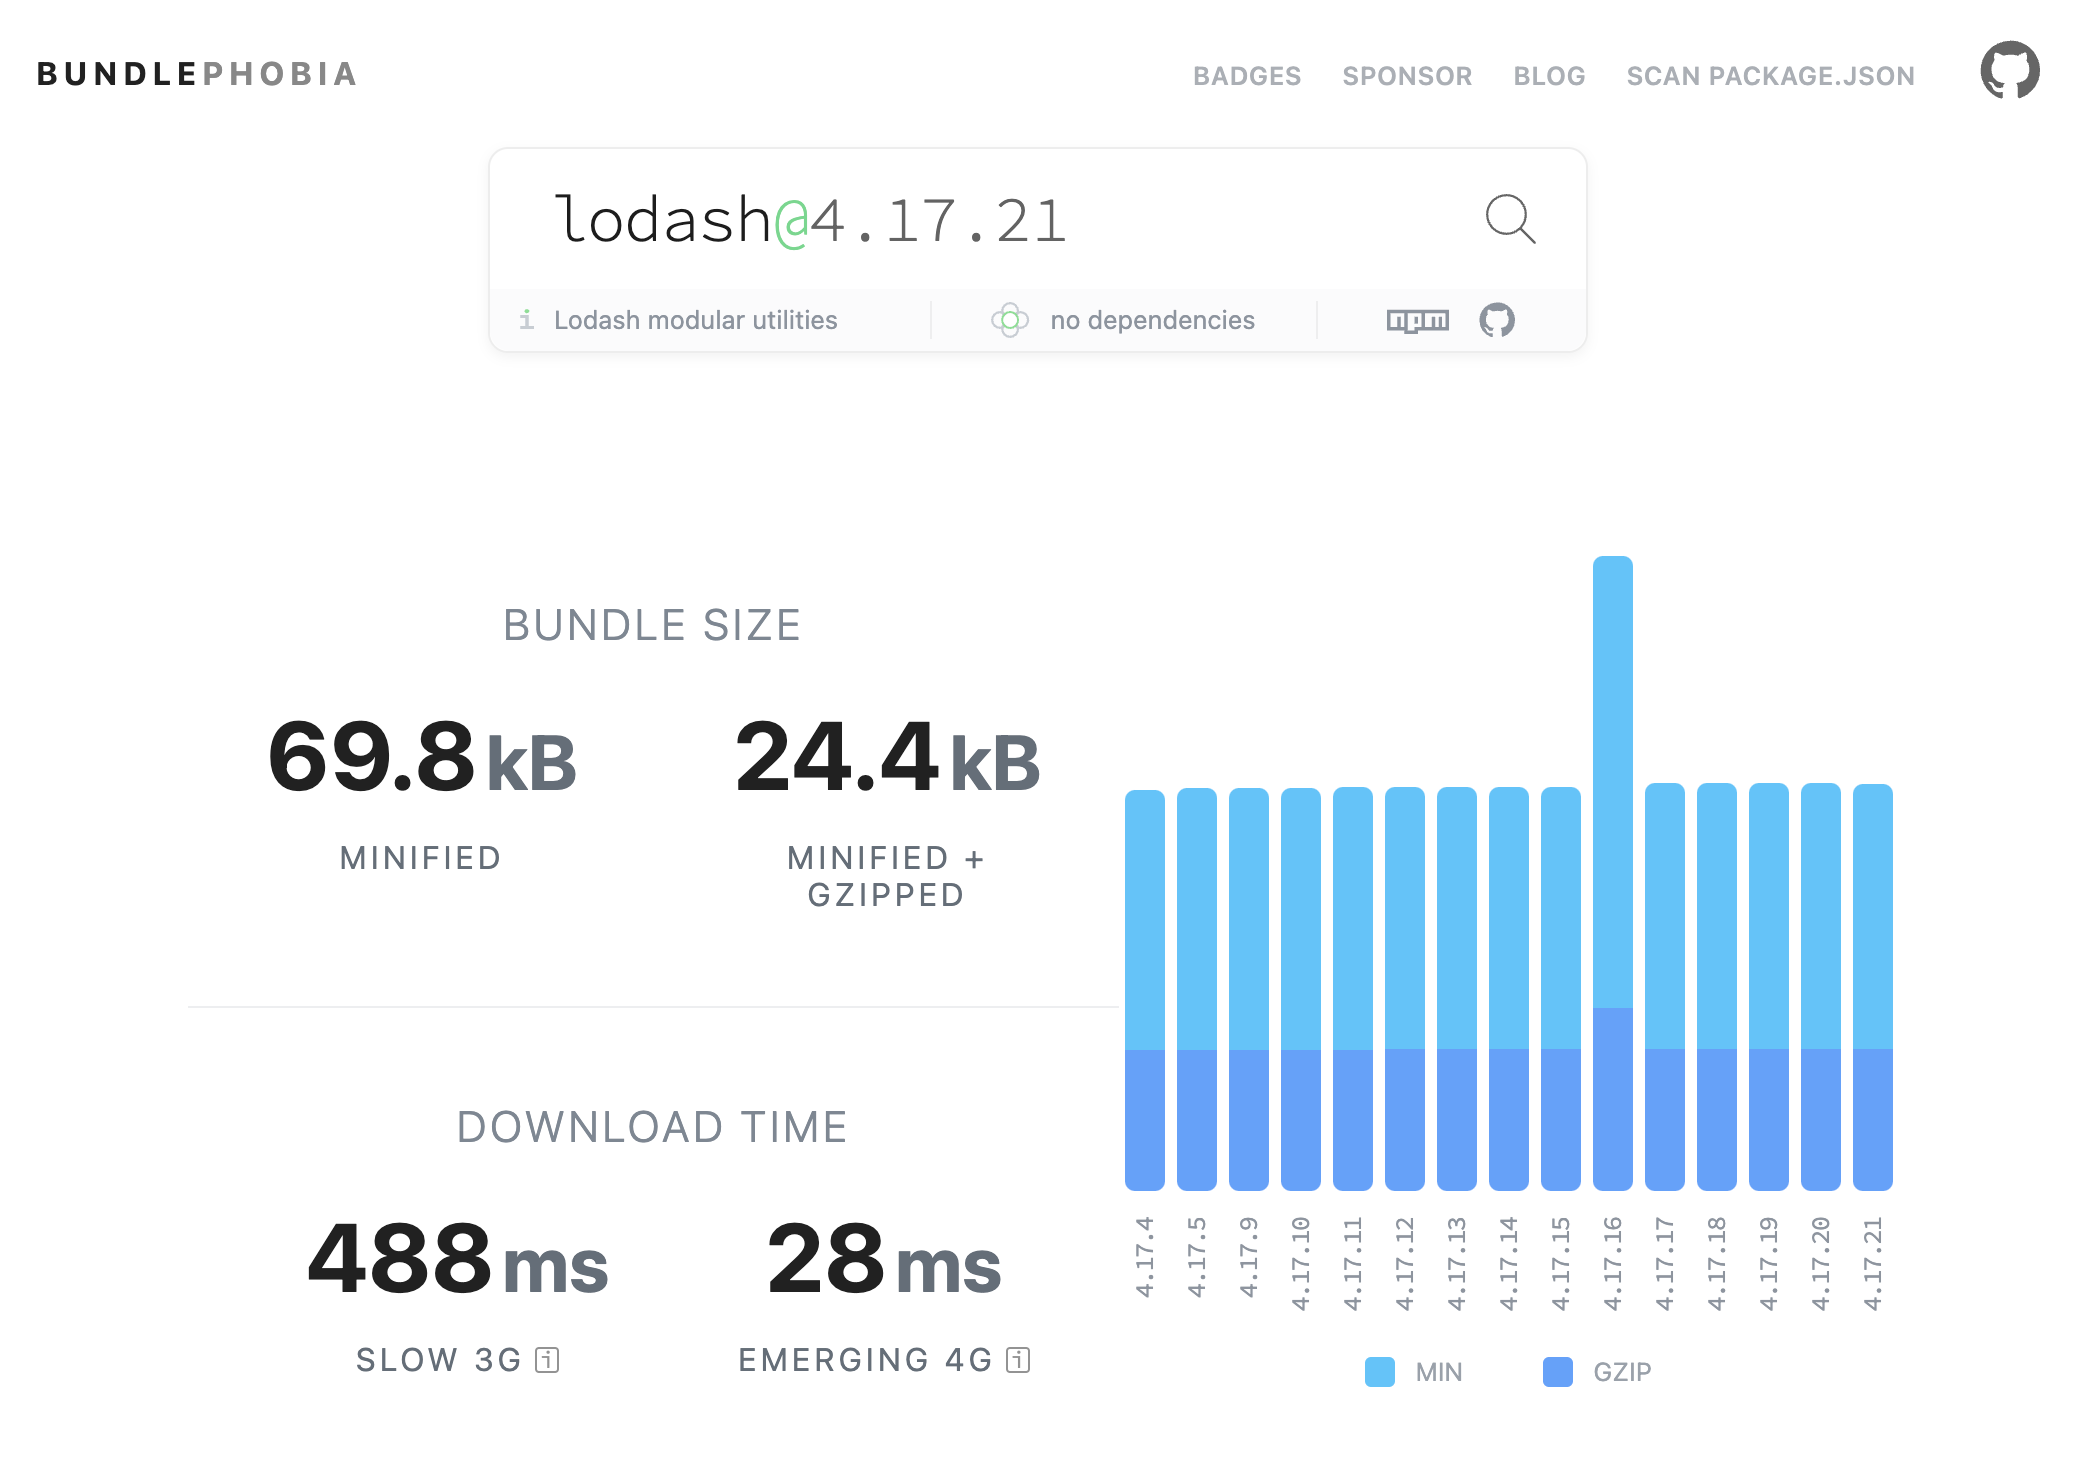
Task: Open the Badges page
Action: tap(1246, 76)
